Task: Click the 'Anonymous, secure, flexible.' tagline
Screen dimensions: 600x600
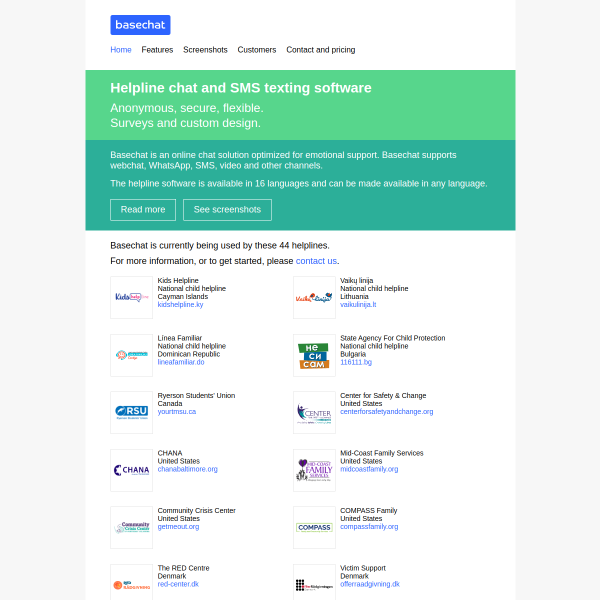Action: pos(187,108)
